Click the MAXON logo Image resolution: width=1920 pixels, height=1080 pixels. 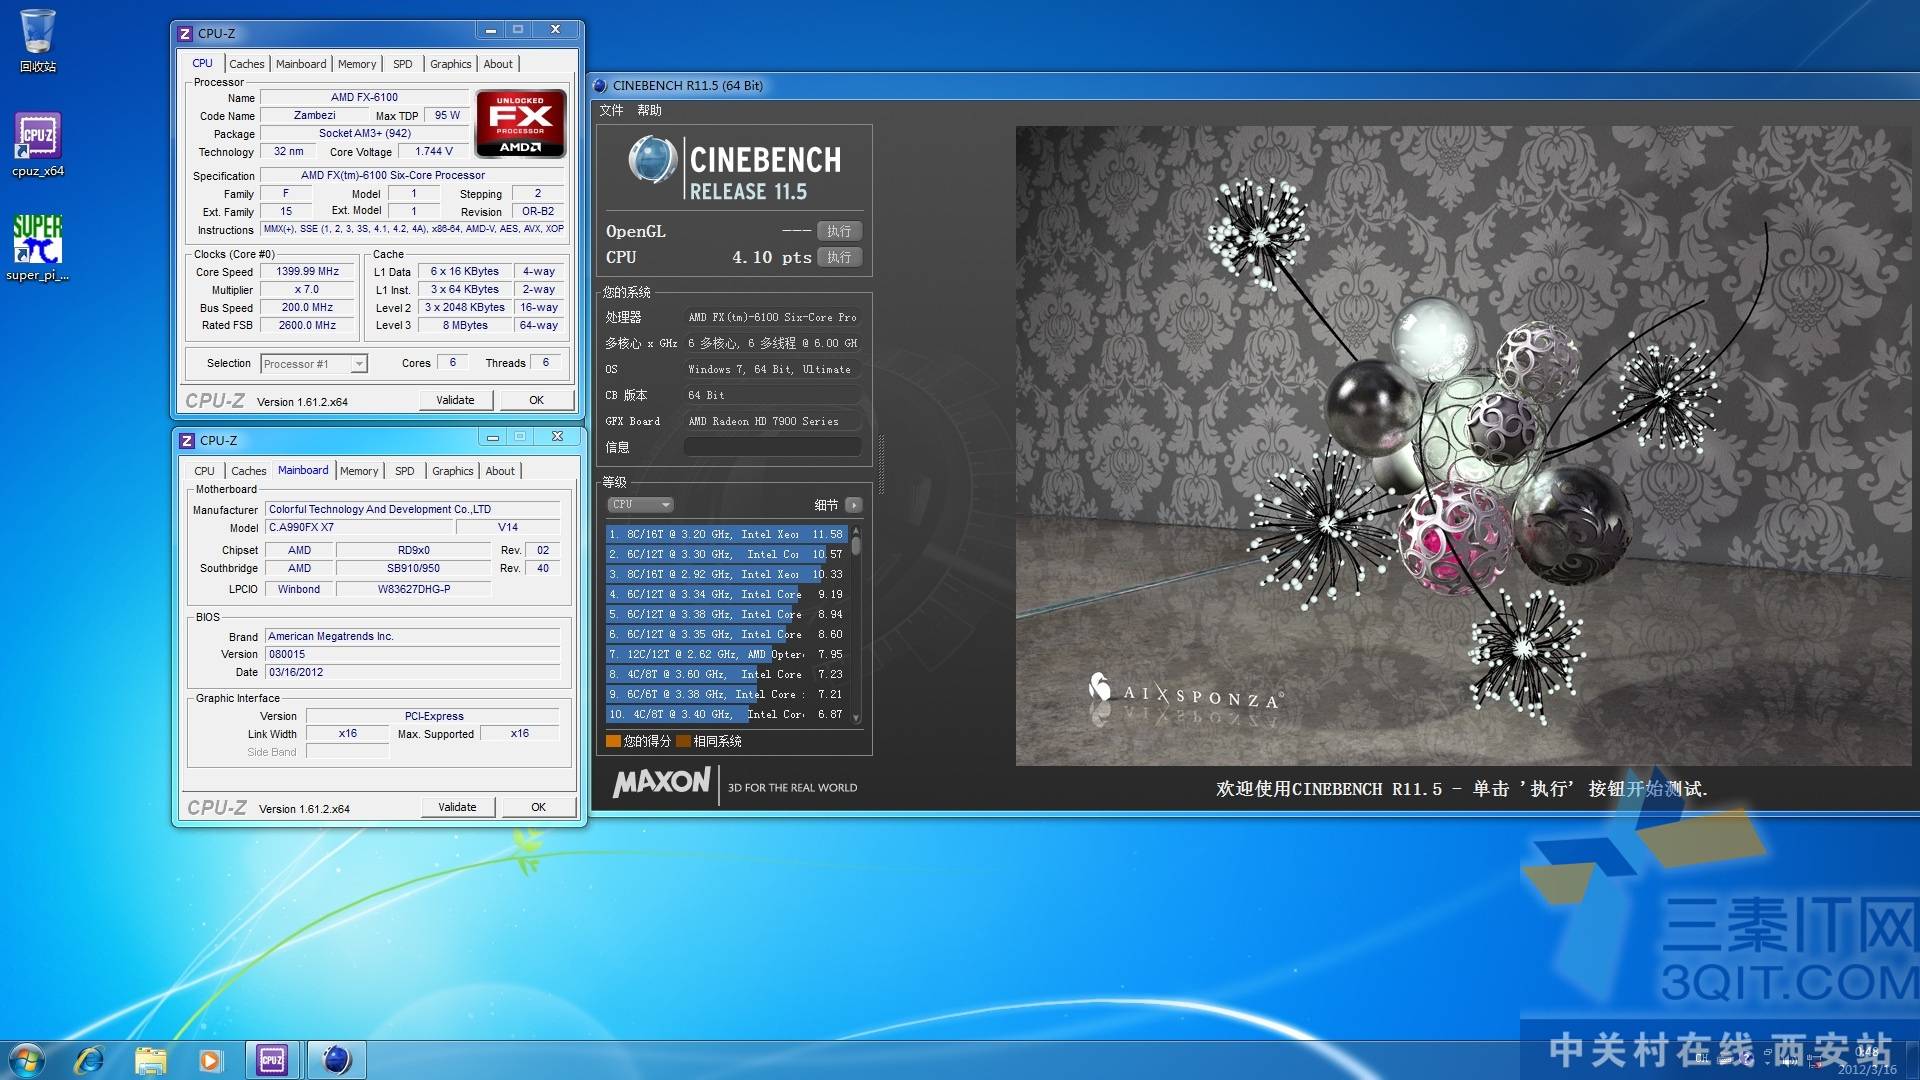[662, 783]
